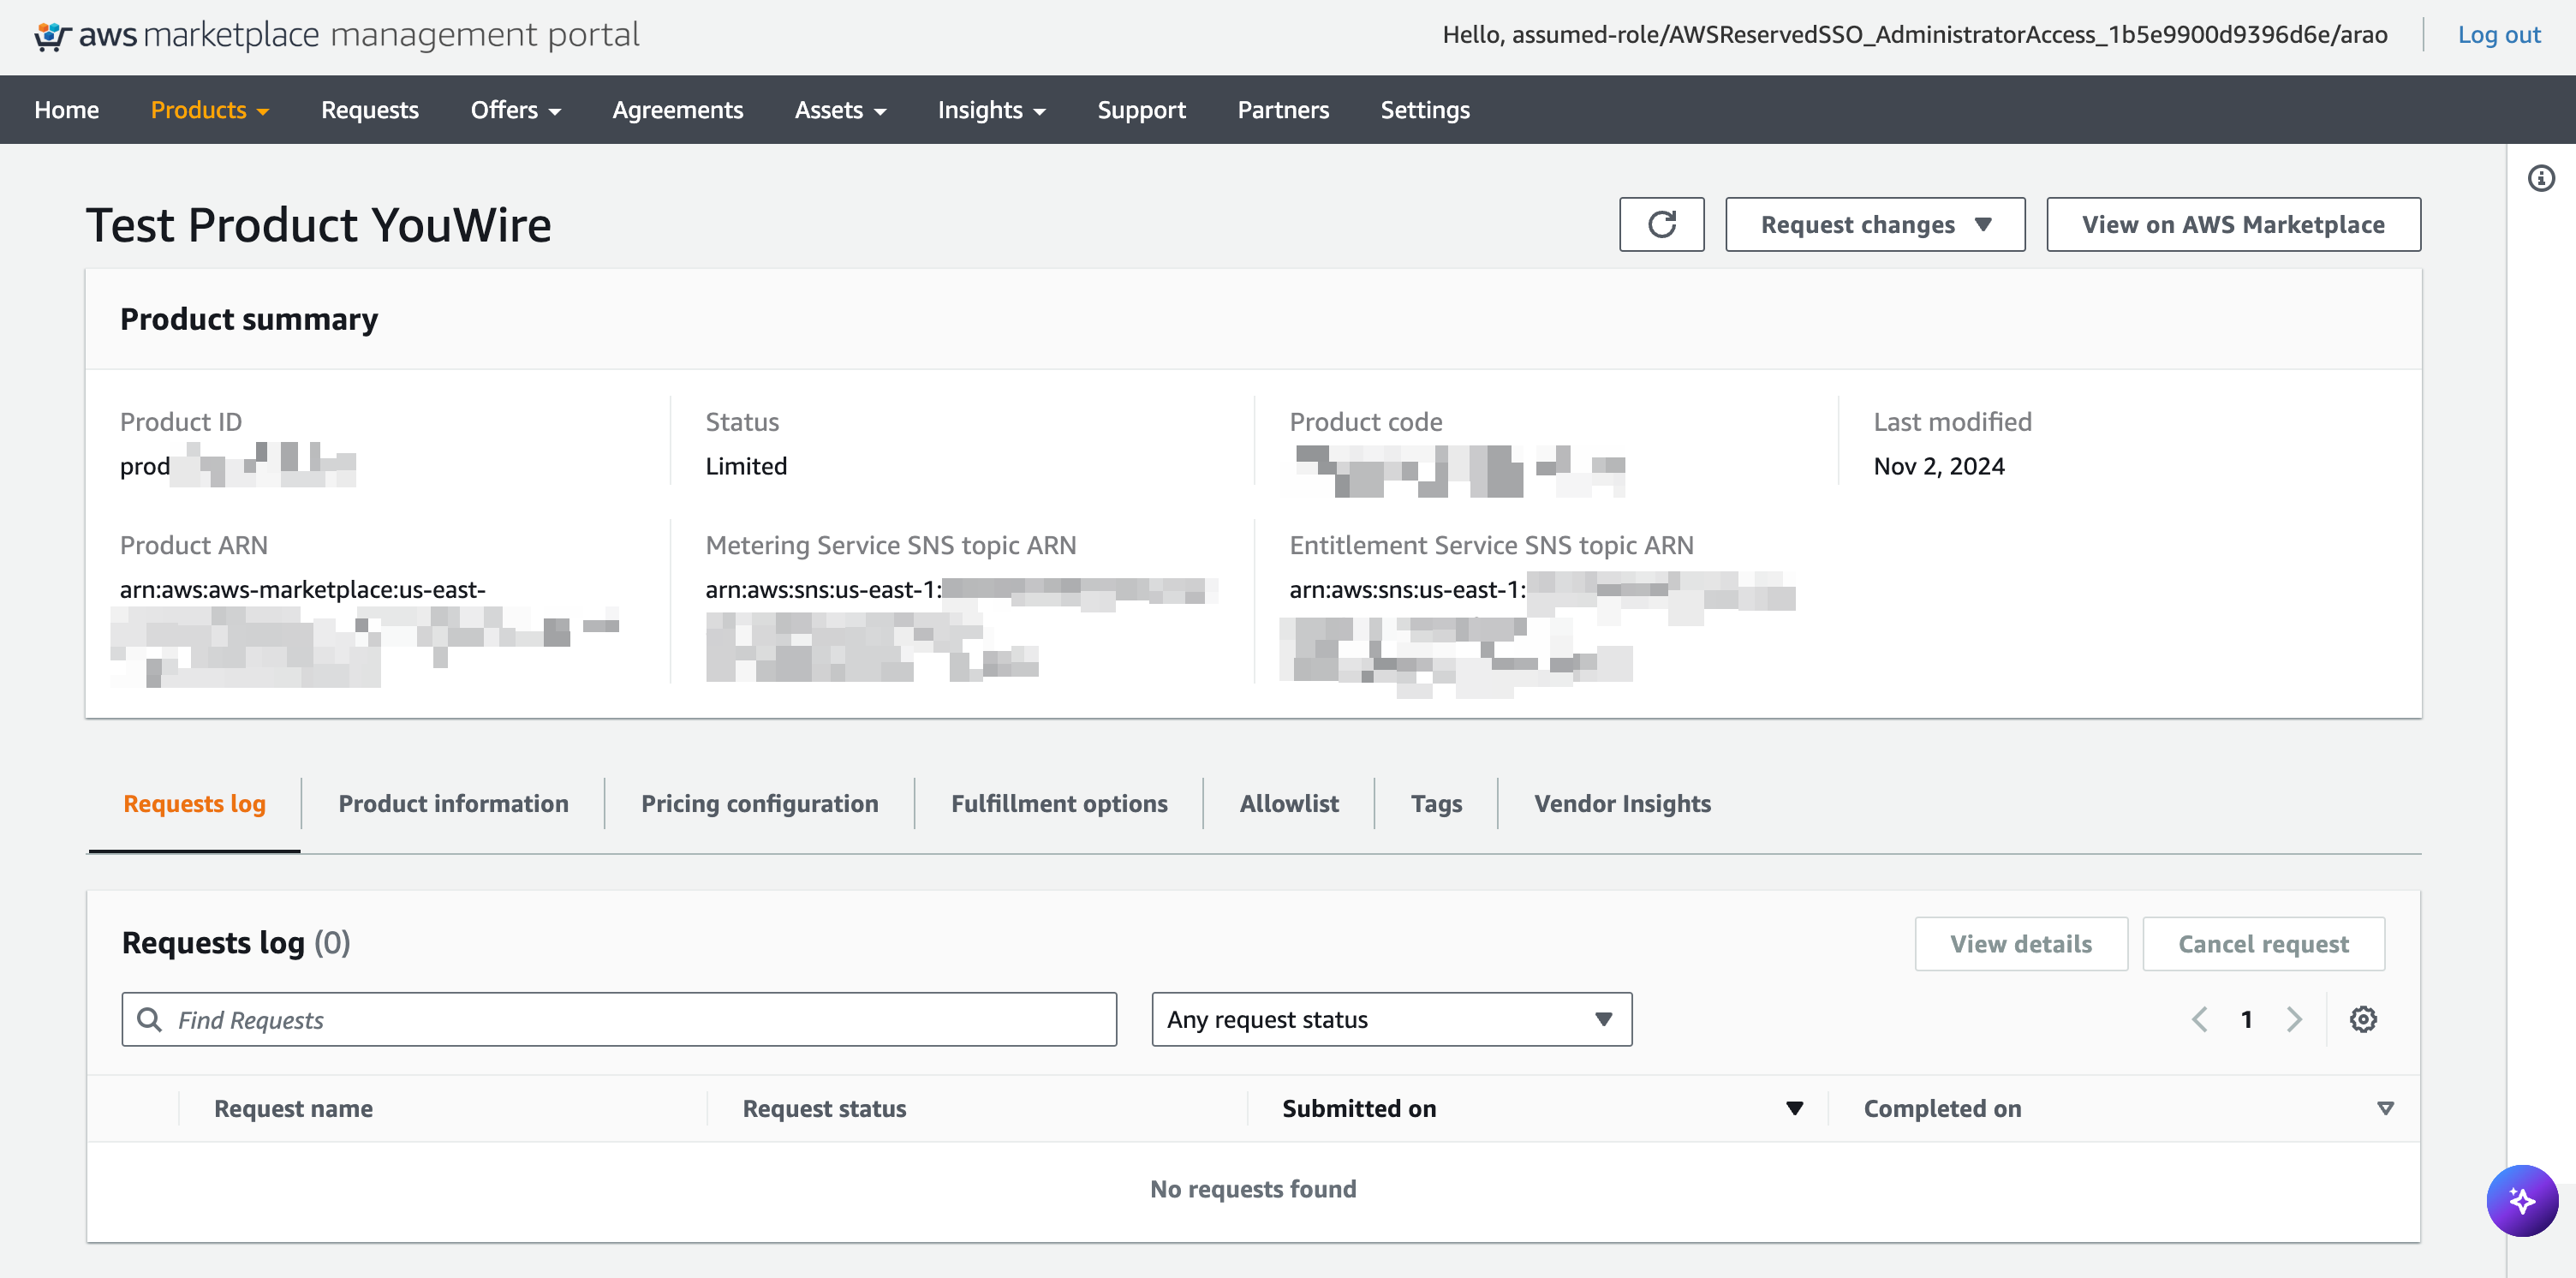The height and width of the screenshot is (1278, 2576).
Task: Open the info panel icon
Action: coord(2541,178)
